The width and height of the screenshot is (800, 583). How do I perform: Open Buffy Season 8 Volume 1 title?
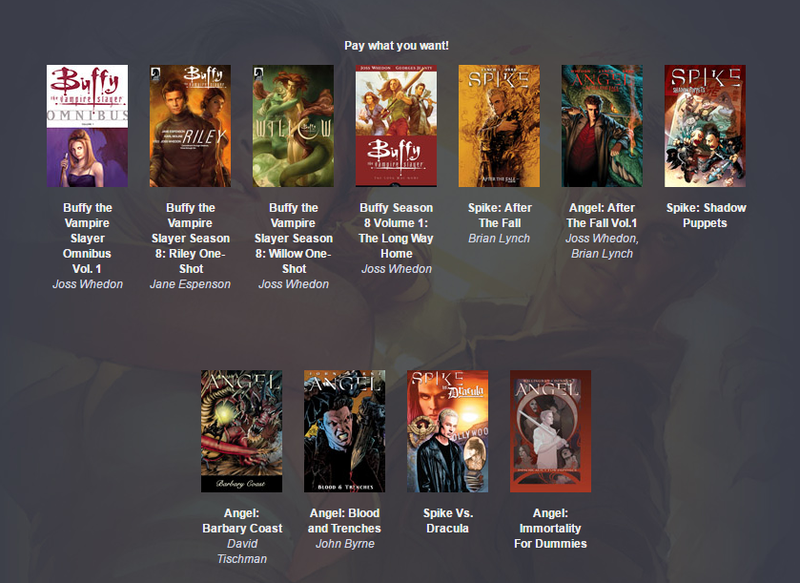[x=396, y=231]
